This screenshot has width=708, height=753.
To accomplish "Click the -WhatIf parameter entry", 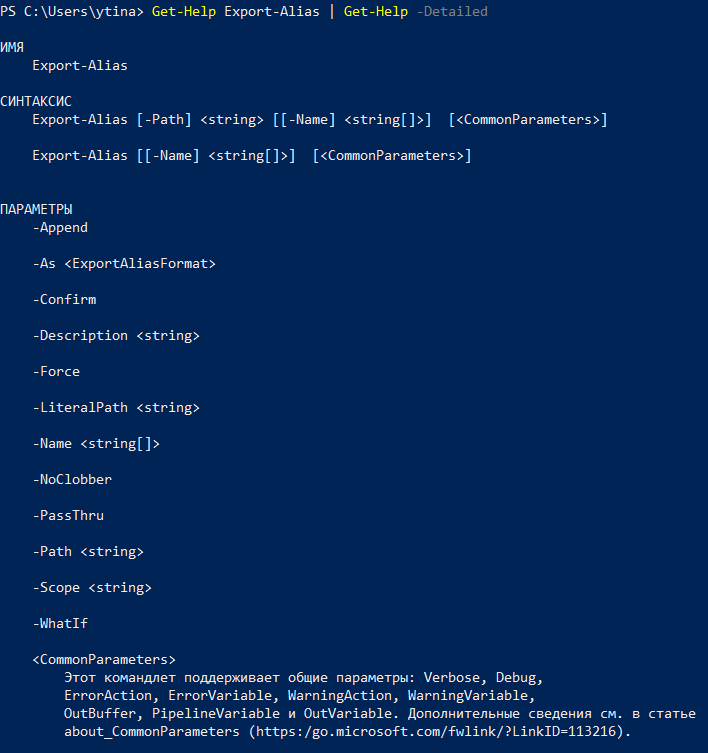I will click(x=60, y=623).
